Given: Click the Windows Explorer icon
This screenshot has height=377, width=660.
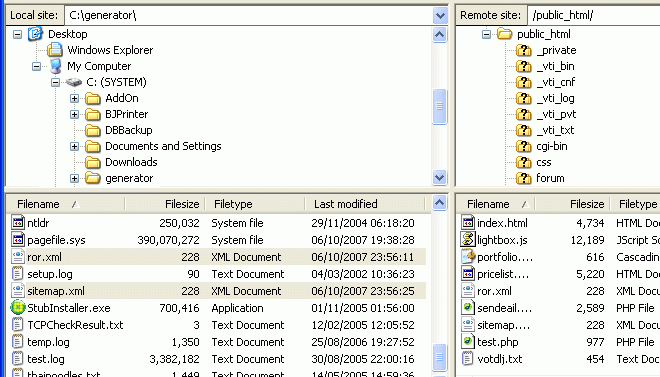Looking at the screenshot, I should tap(55, 50).
